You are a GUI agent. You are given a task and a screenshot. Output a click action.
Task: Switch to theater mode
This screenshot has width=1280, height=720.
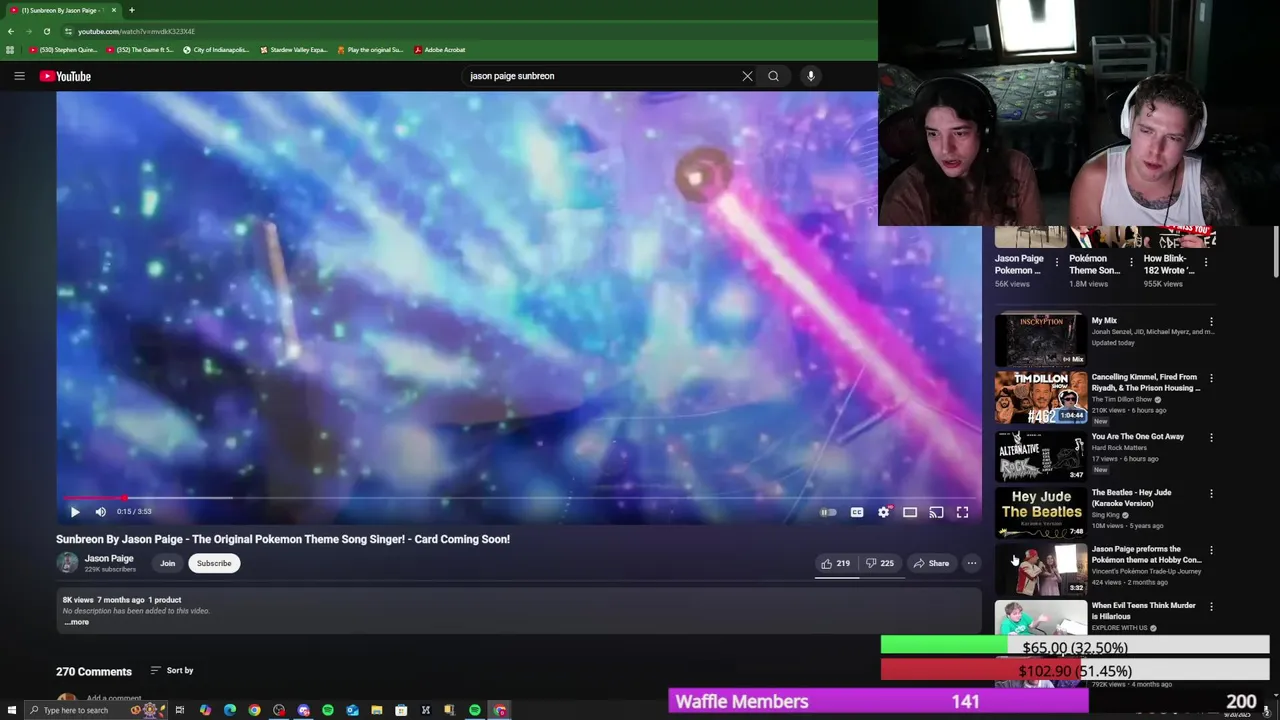(x=910, y=512)
